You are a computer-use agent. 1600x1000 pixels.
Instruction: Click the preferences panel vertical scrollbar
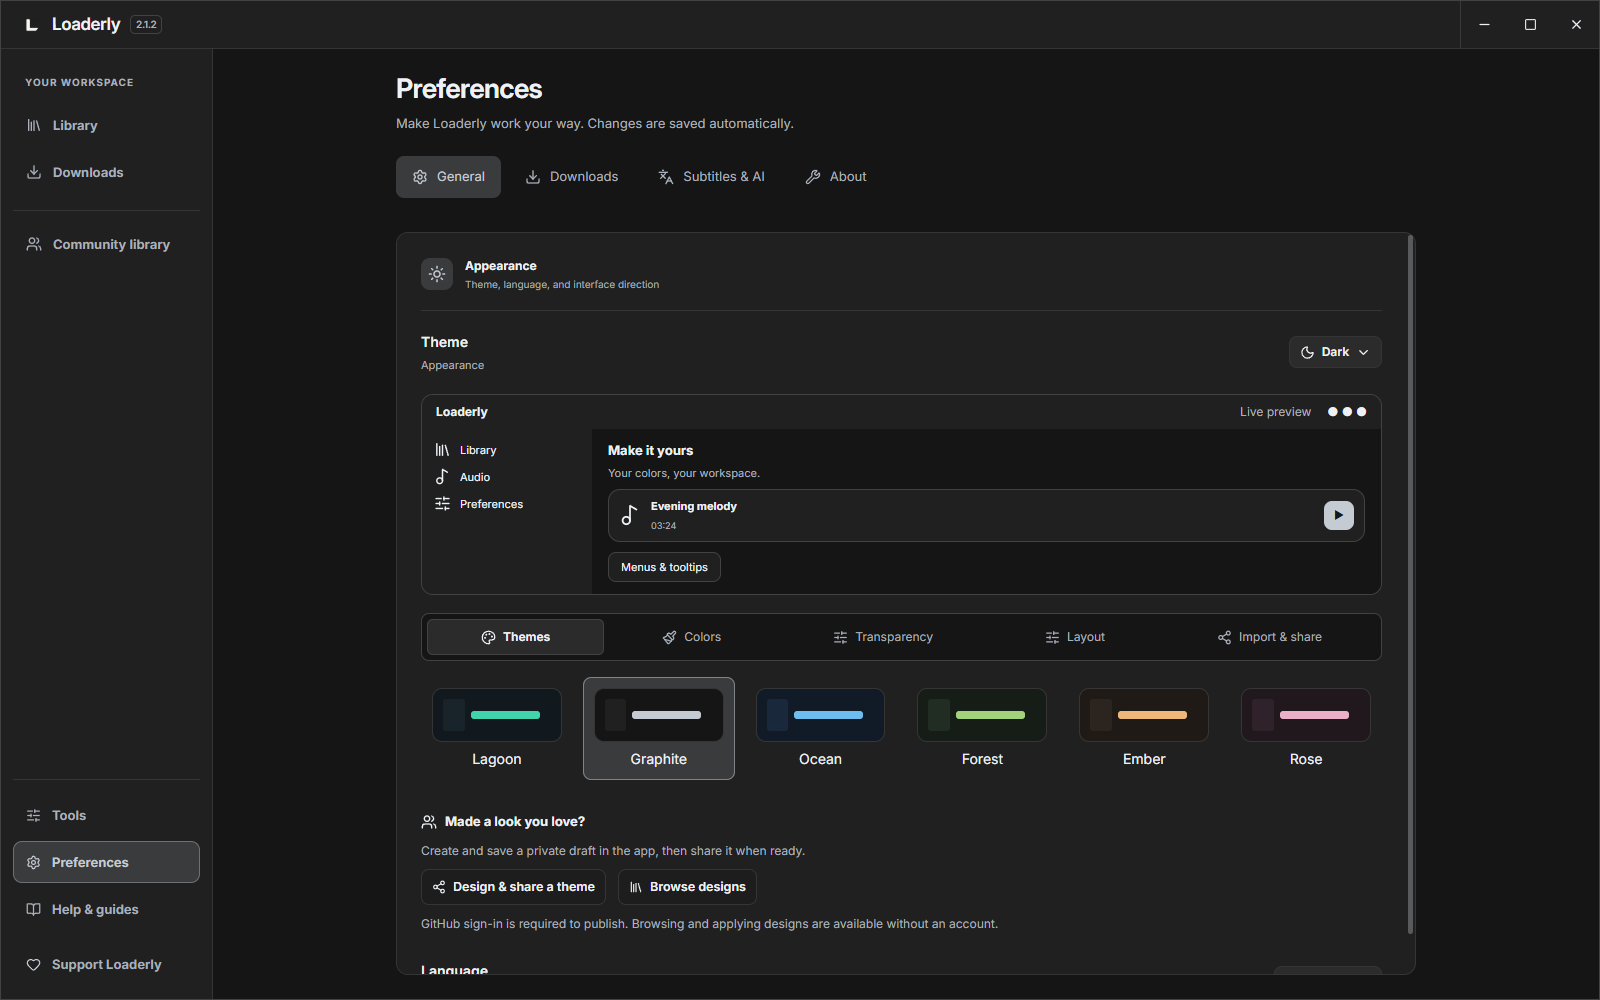[1410, 585]
